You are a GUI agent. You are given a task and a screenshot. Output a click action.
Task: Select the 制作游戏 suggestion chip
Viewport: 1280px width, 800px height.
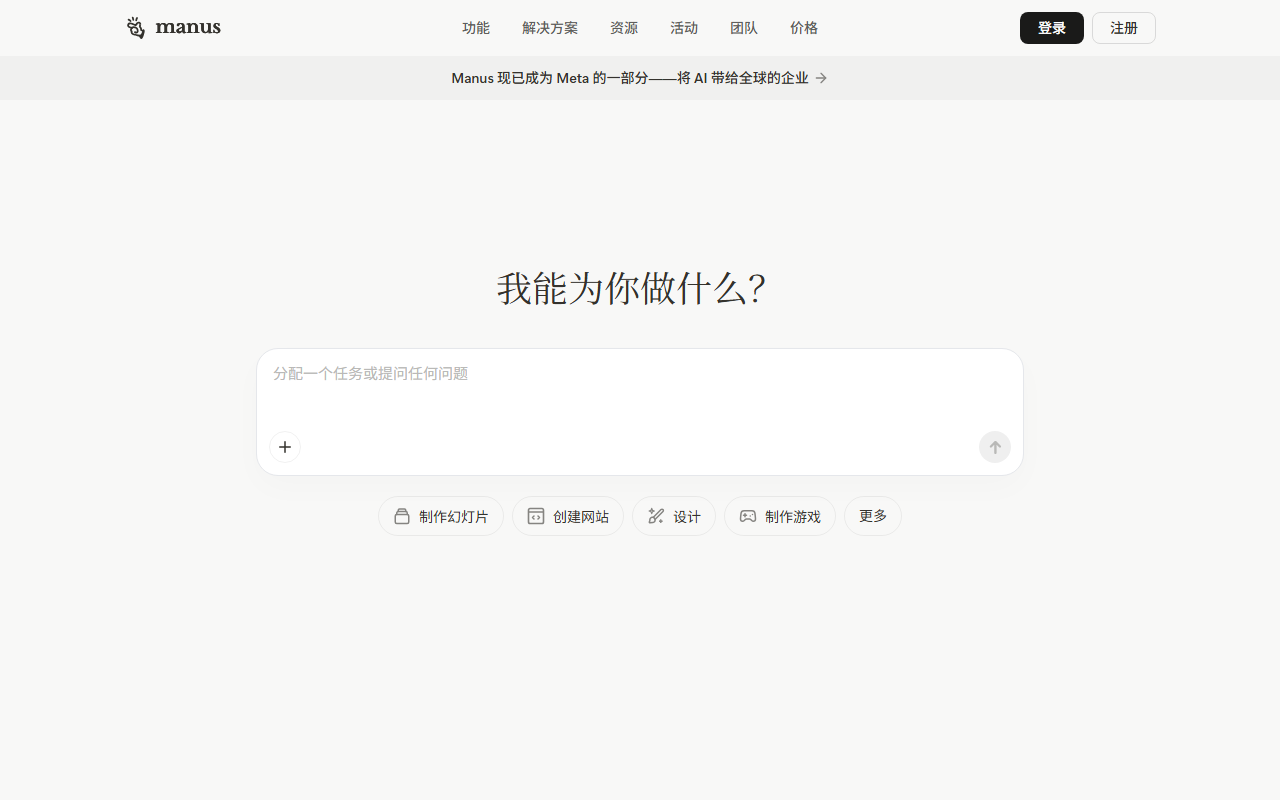[780, 516]
